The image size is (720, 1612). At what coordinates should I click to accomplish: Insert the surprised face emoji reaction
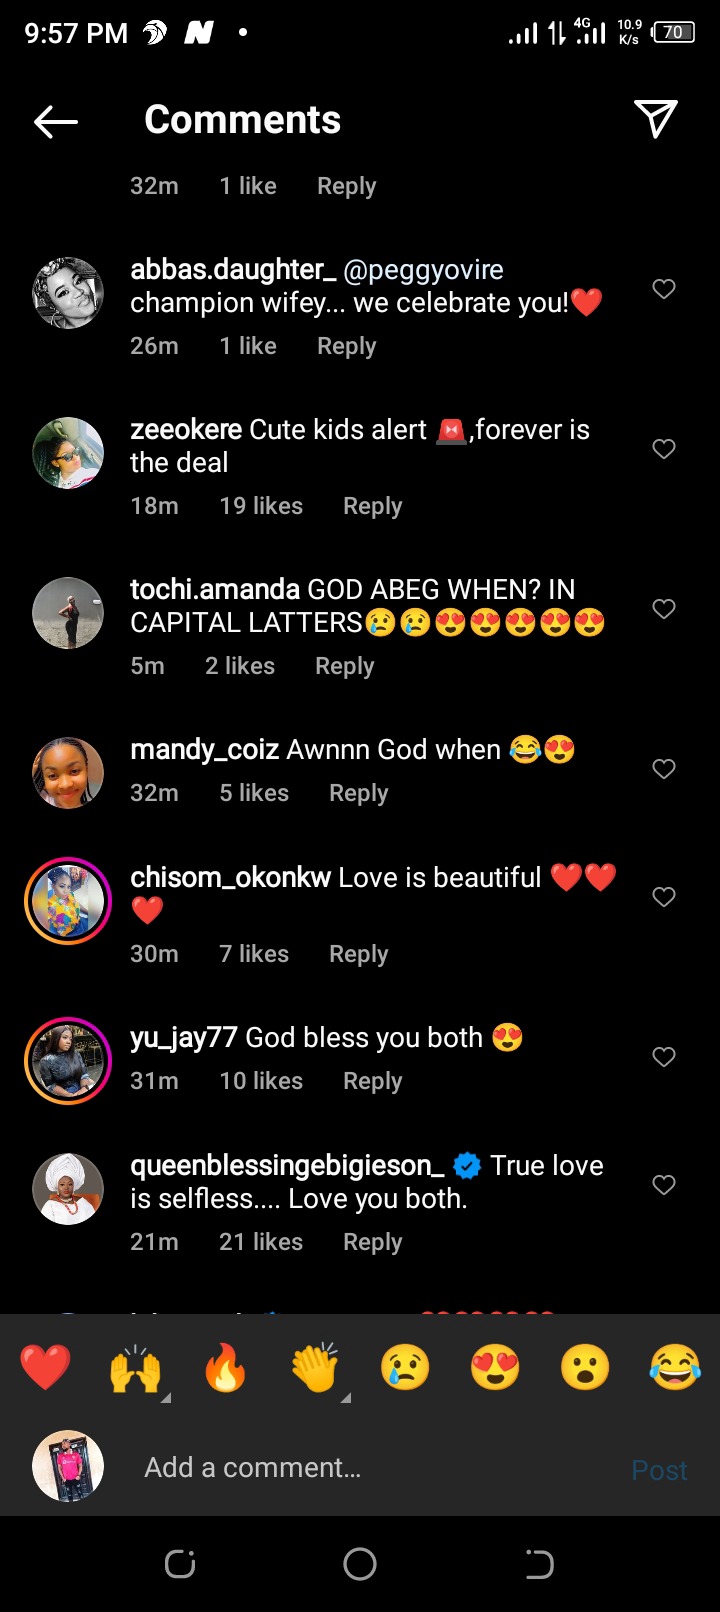(x=585, y=1368)
